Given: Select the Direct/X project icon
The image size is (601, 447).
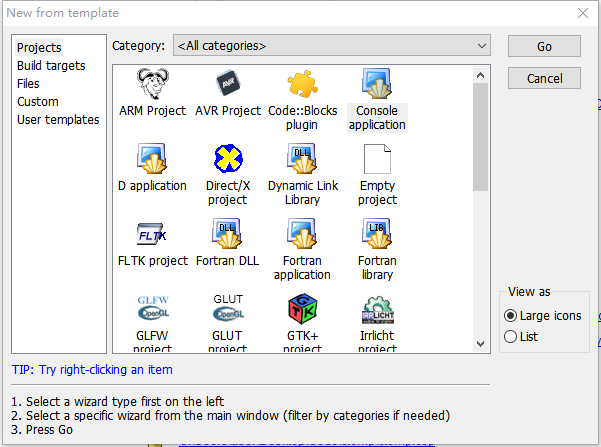Looking at the screenshot, I should point(228,158).
